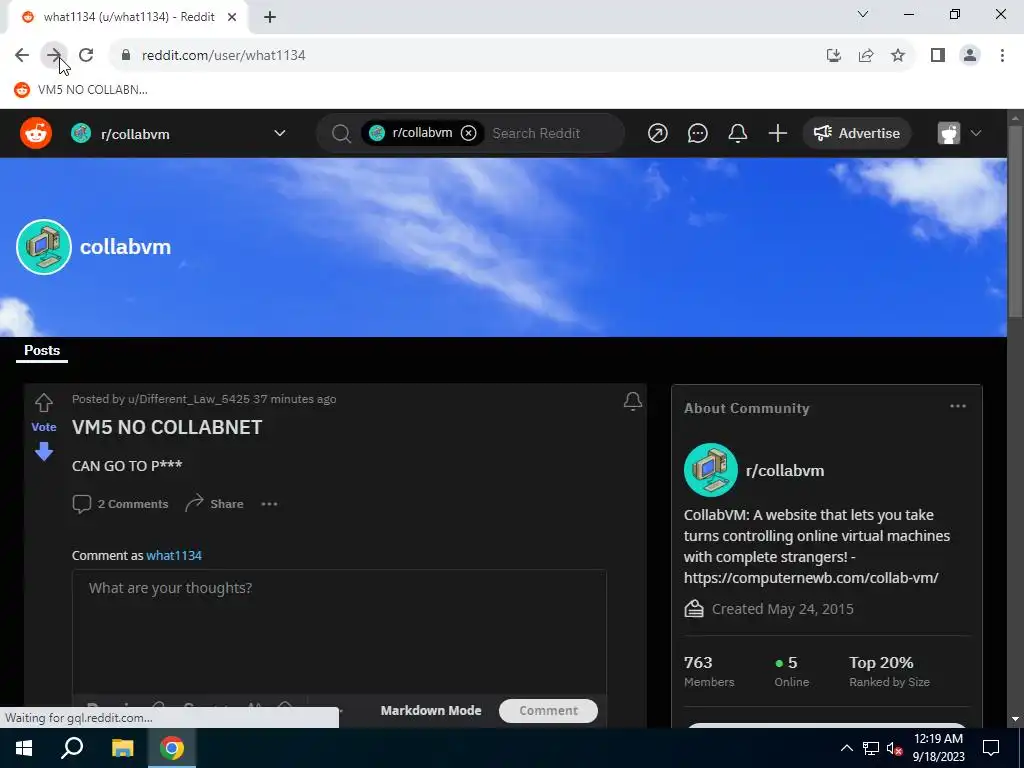Screen dimensions: 1024x768
Task: Open the 2 Comments section
Action: 120,504
